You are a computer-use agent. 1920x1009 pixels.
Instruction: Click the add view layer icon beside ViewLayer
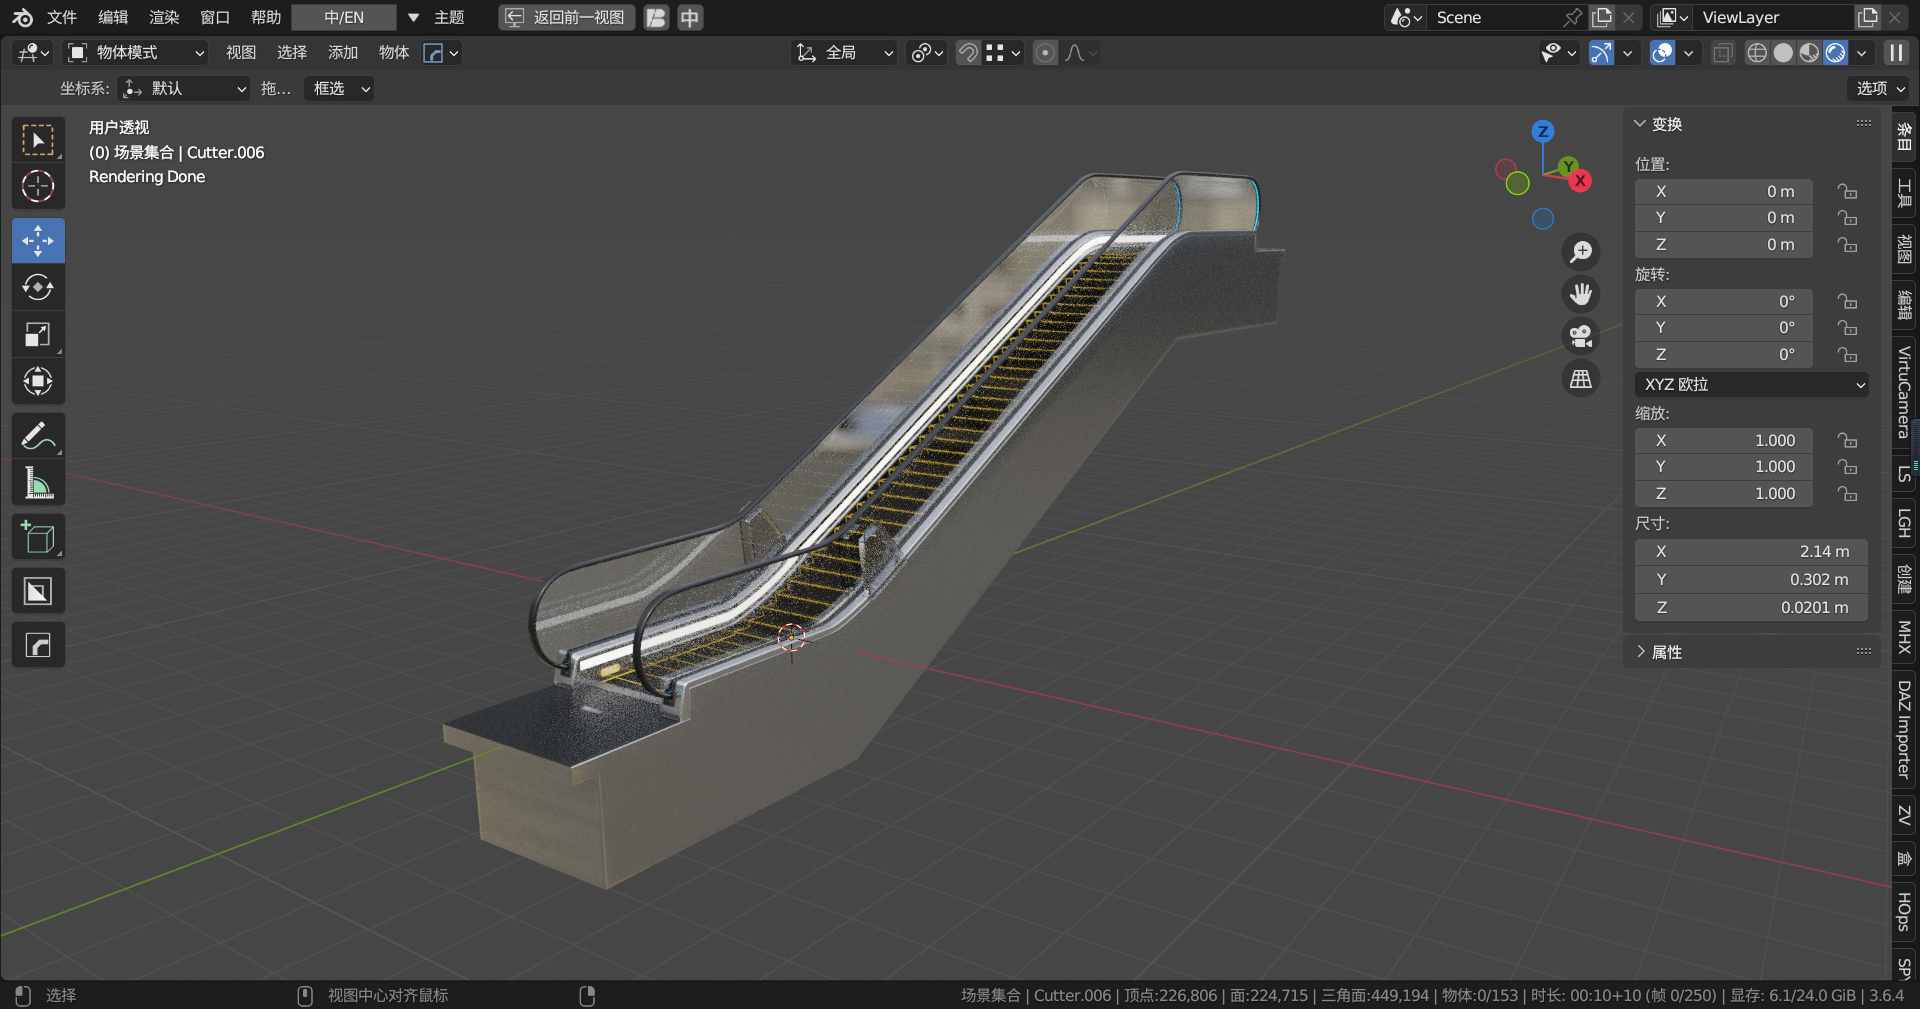pos(1868,17)
